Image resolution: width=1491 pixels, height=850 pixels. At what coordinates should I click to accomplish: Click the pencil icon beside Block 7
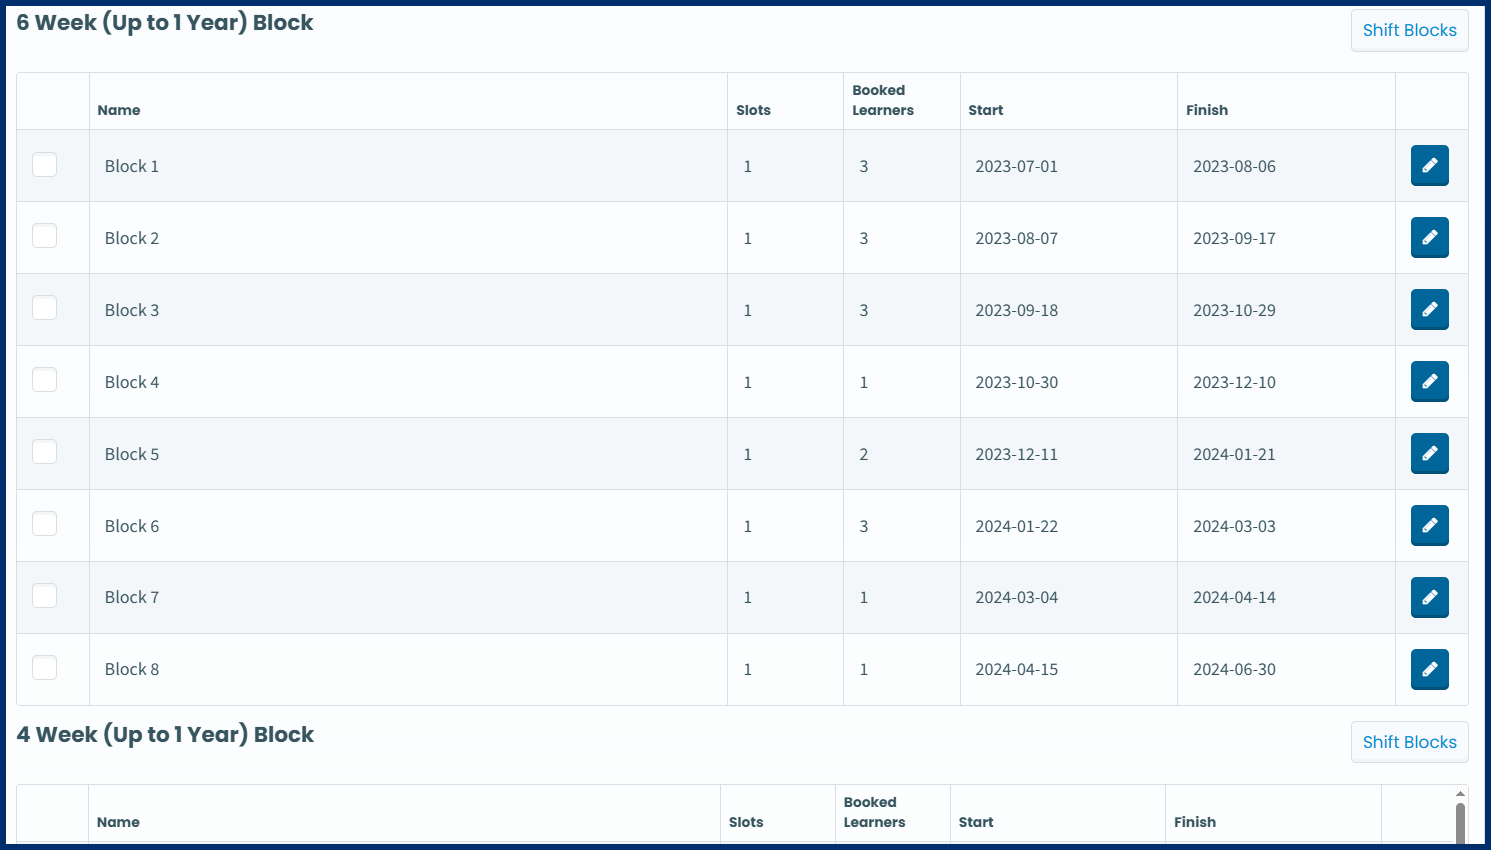click(1429, 597)
